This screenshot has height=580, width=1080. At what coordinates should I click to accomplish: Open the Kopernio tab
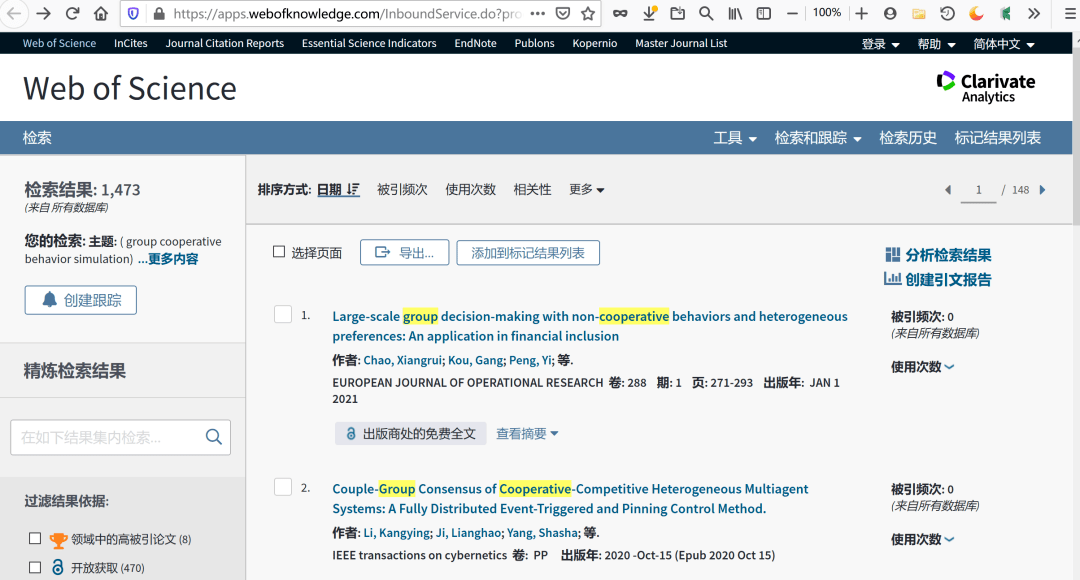click(594, 43)
